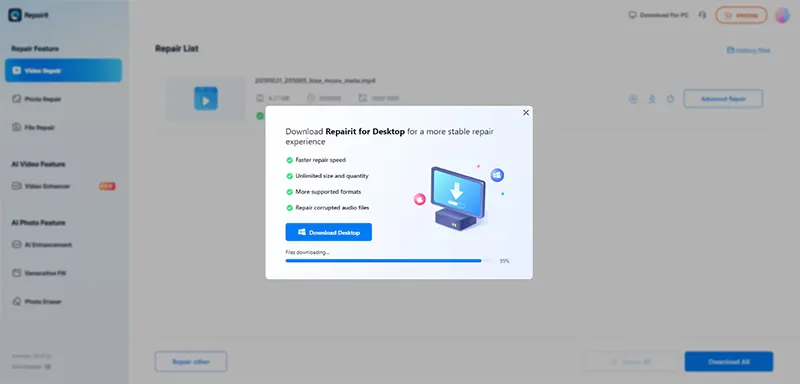Open the user avatar profile
The width and height of the screenshot is (800, 384).
(x=782, y=15)
